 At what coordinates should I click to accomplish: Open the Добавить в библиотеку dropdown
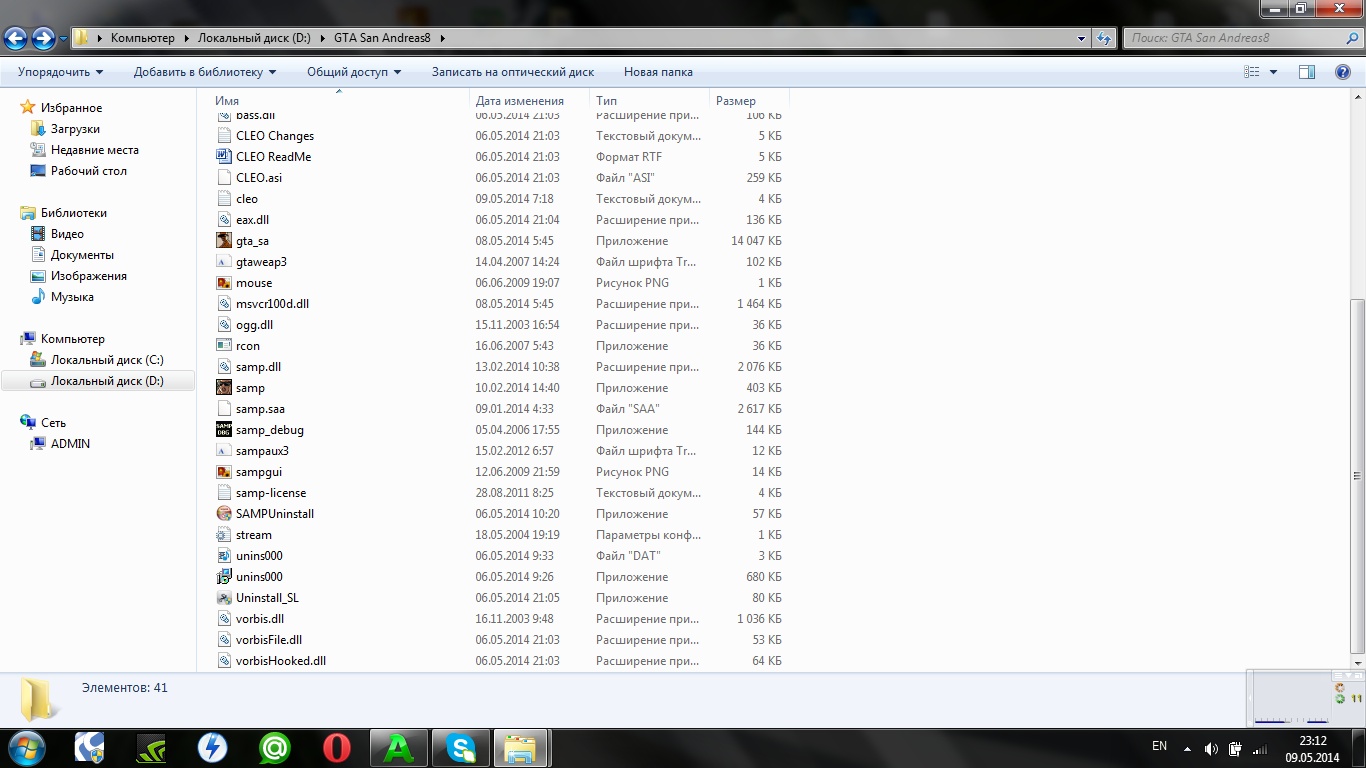(205, 72)
